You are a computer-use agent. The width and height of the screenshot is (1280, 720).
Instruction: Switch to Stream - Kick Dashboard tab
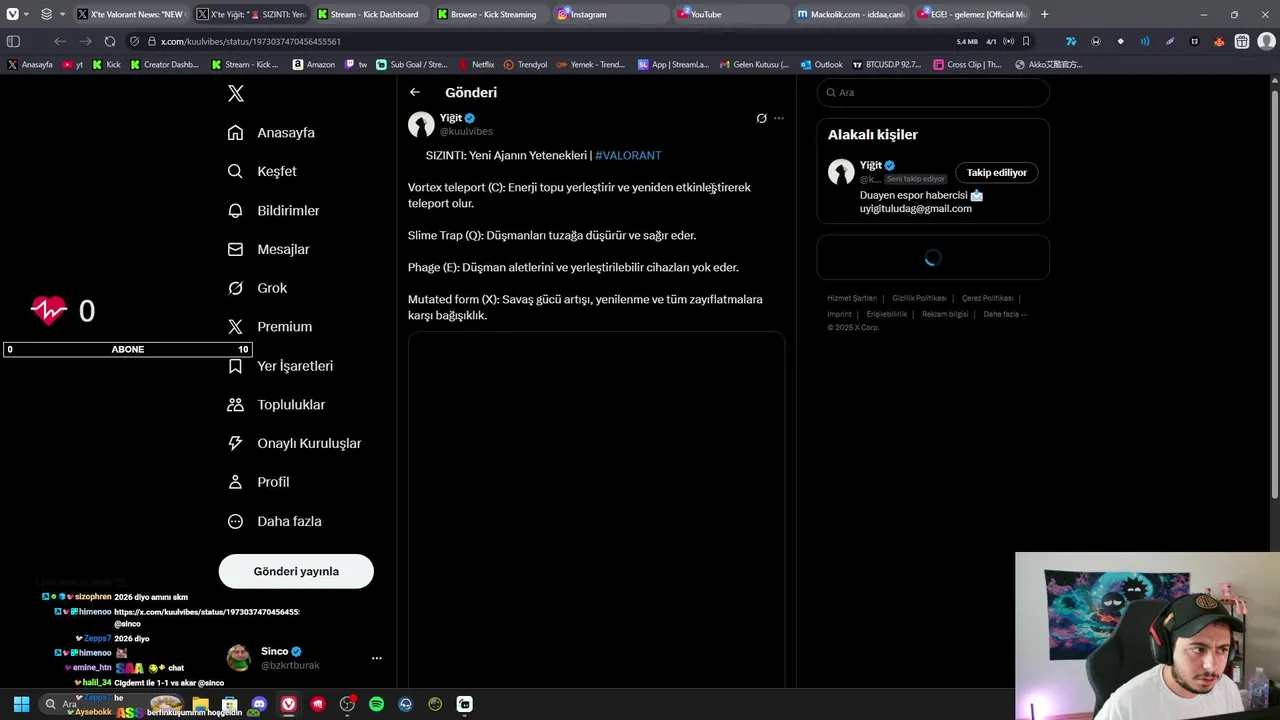pos(373,14)
